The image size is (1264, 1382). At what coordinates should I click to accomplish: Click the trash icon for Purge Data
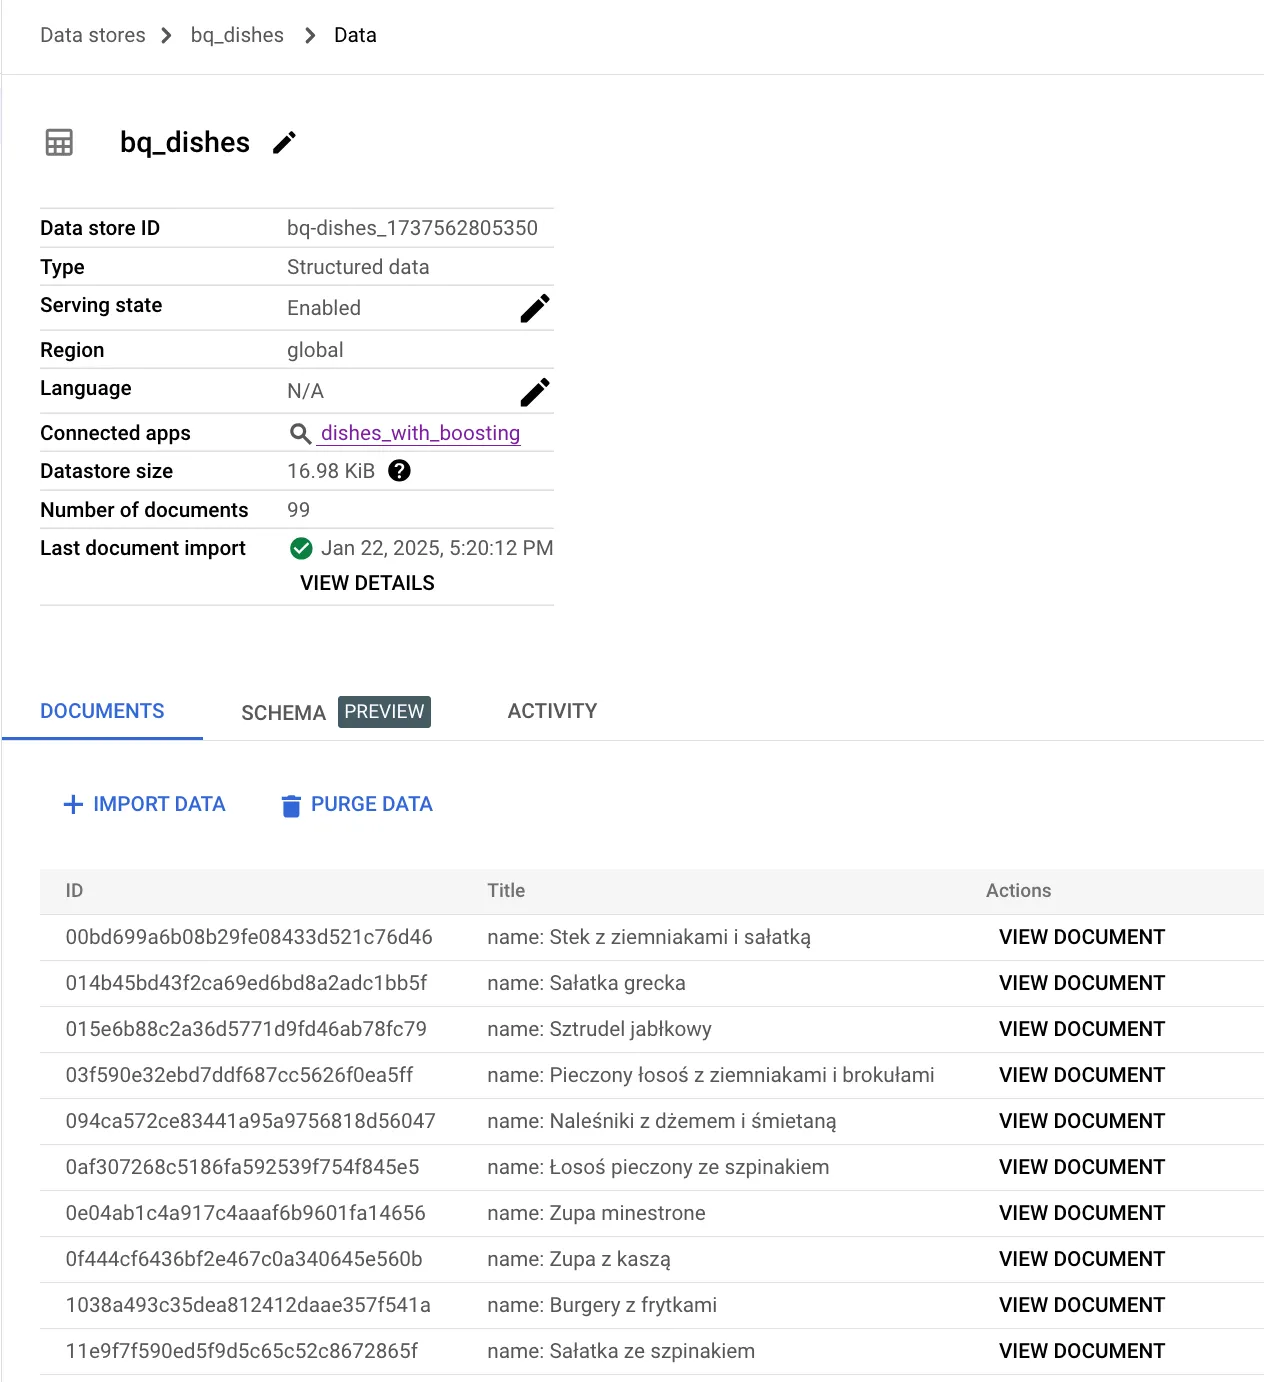point(291,806)
